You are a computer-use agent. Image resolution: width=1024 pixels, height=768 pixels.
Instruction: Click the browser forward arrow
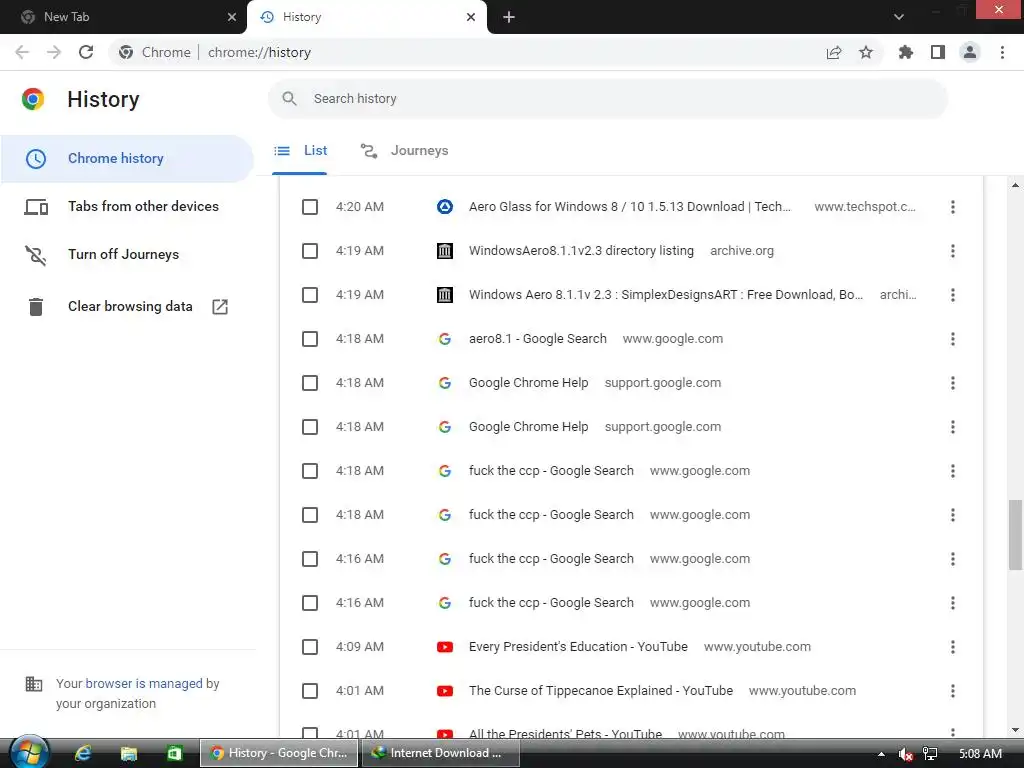54,52
